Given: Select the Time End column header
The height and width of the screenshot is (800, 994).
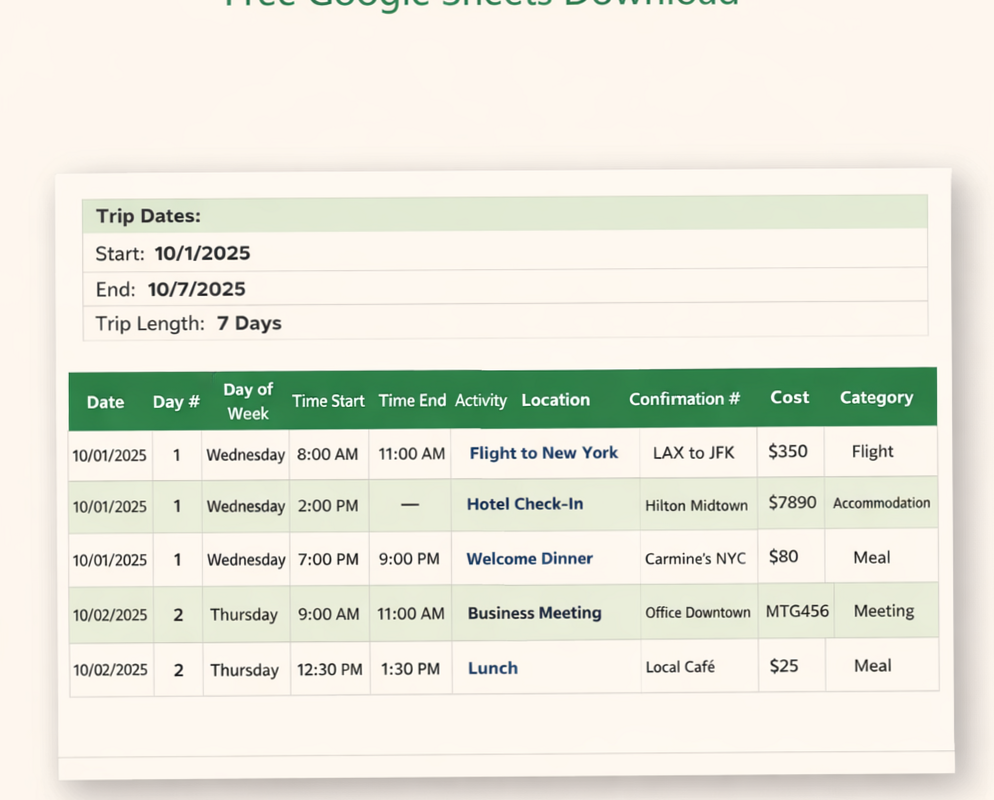Looking at the screenshot, I should point(411,401).
